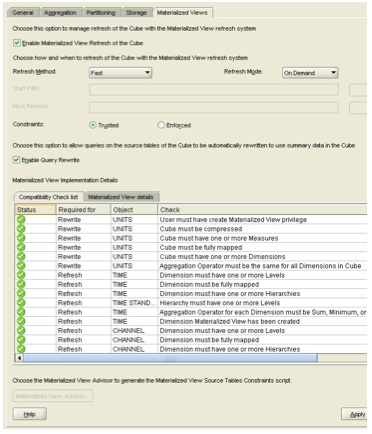Screen dimensions: 372x434
Task: Click status icon for CHANNEL one or more Levels row
Action: point(21,331)
